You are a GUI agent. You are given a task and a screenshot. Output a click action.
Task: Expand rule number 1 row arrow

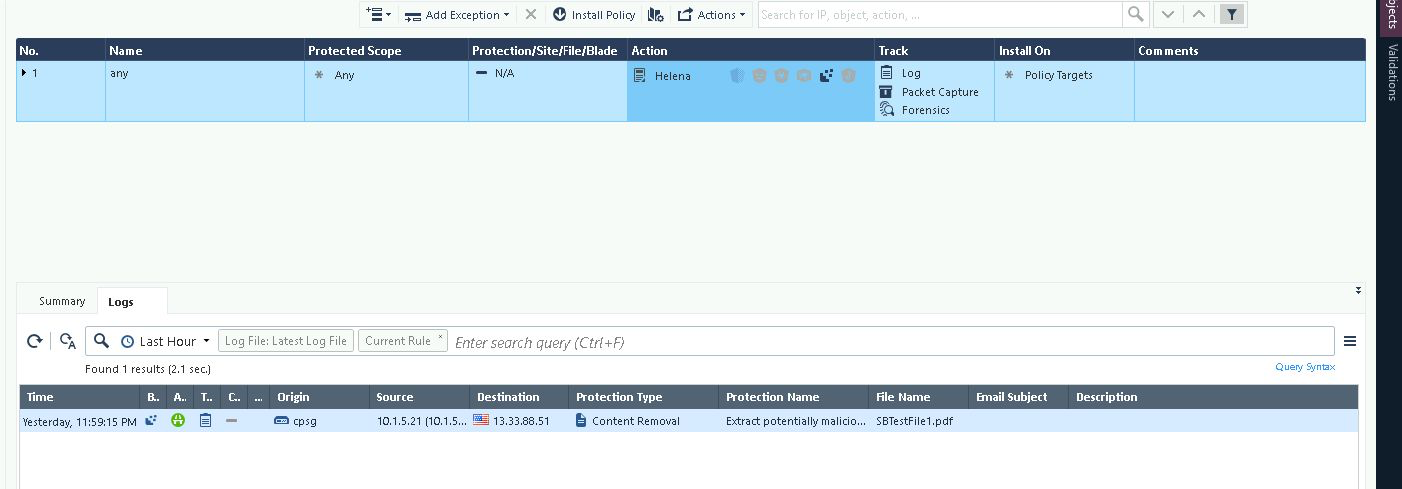(x=24, y=73)
